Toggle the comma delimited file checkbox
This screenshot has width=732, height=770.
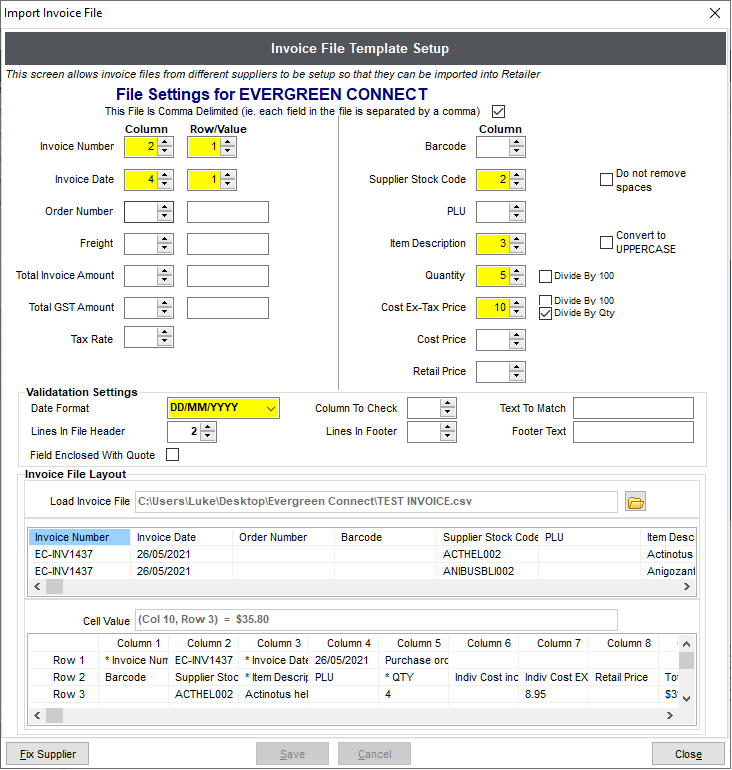click(498, 111)
